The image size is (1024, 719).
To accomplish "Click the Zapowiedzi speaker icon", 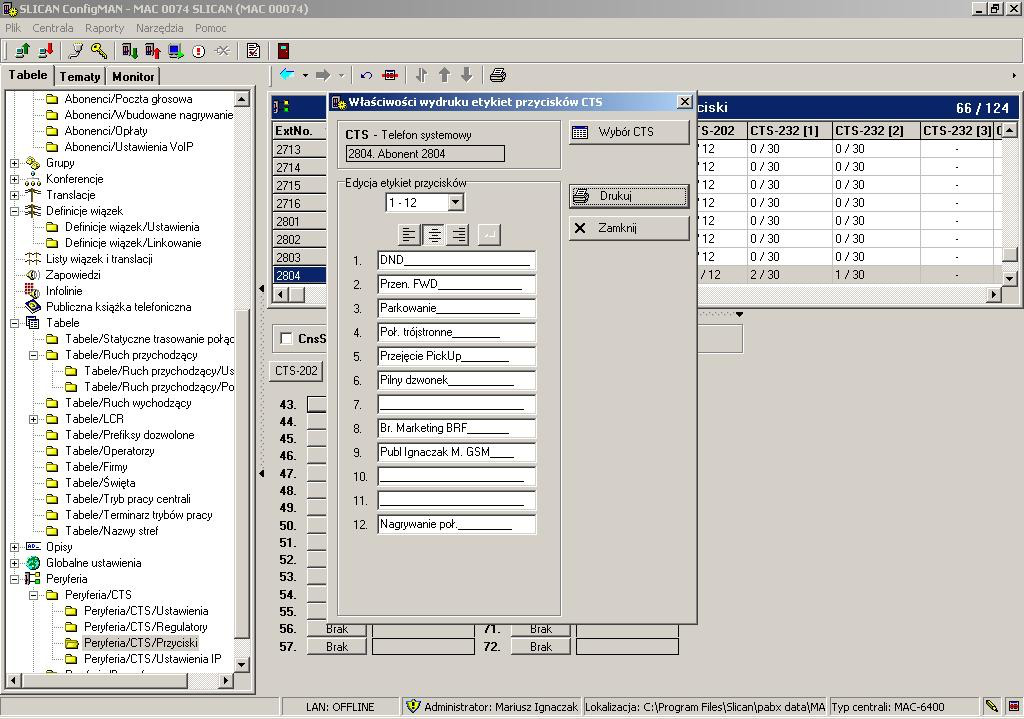I will [x=33, y=275].
